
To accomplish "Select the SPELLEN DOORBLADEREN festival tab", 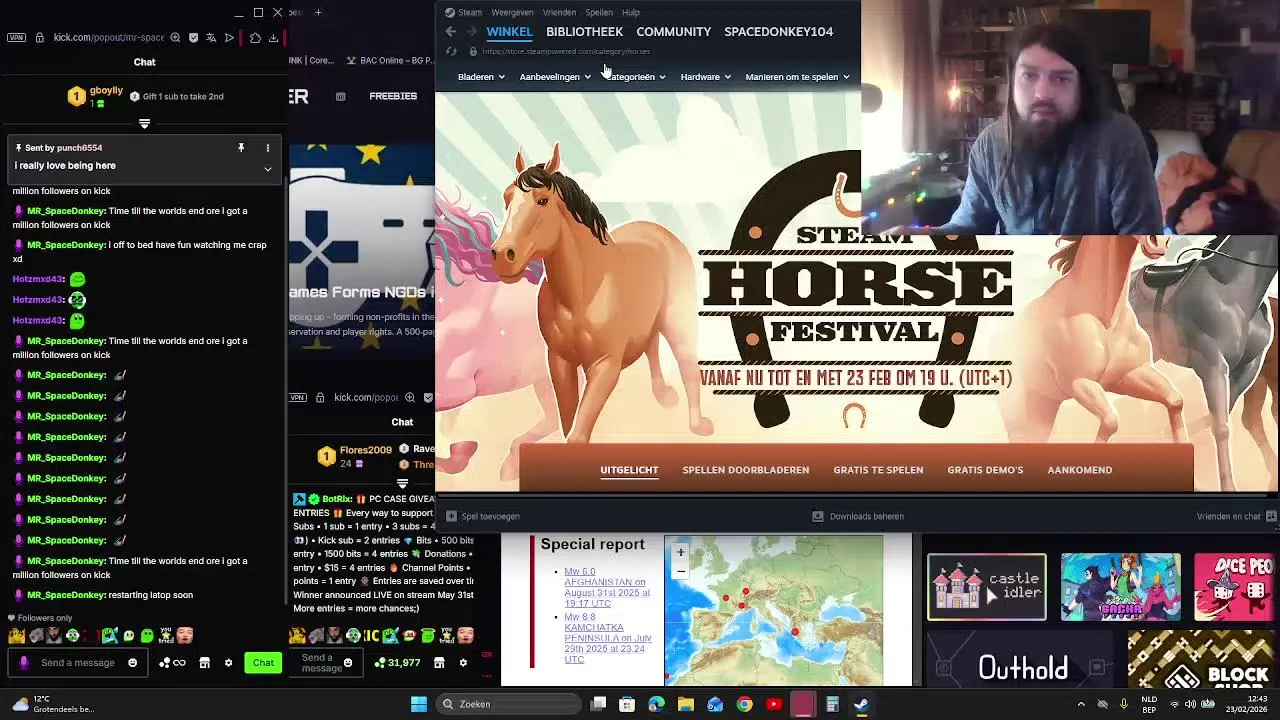I will [745, 470].
